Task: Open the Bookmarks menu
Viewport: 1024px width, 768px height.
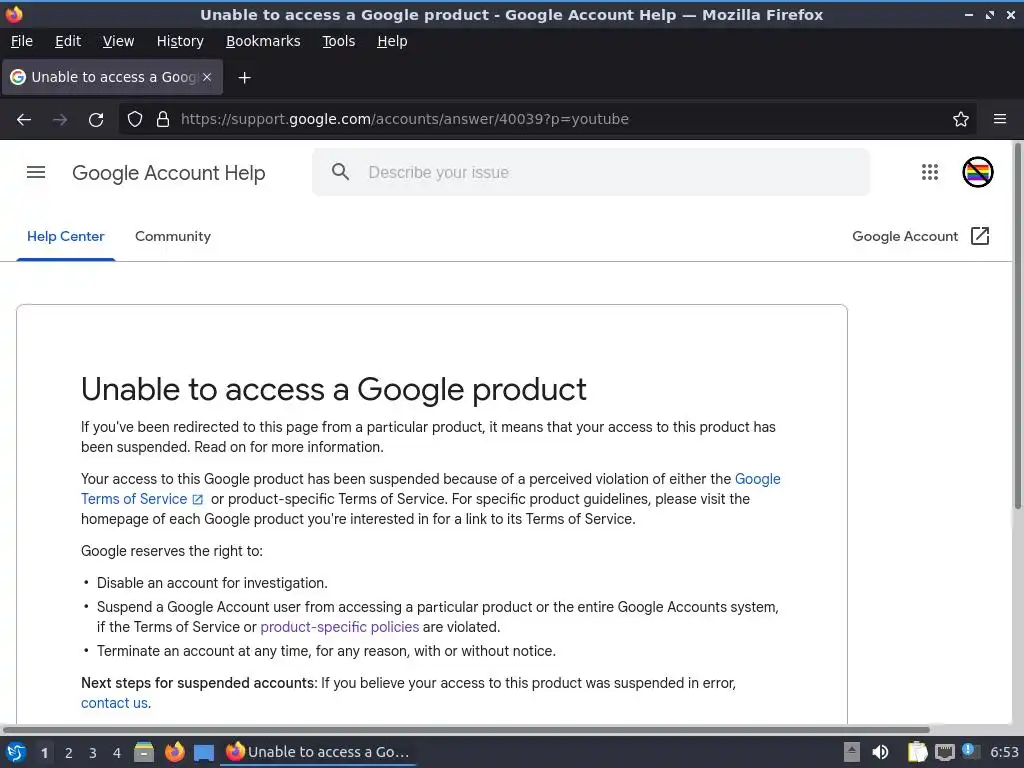Action: [263, 41]
